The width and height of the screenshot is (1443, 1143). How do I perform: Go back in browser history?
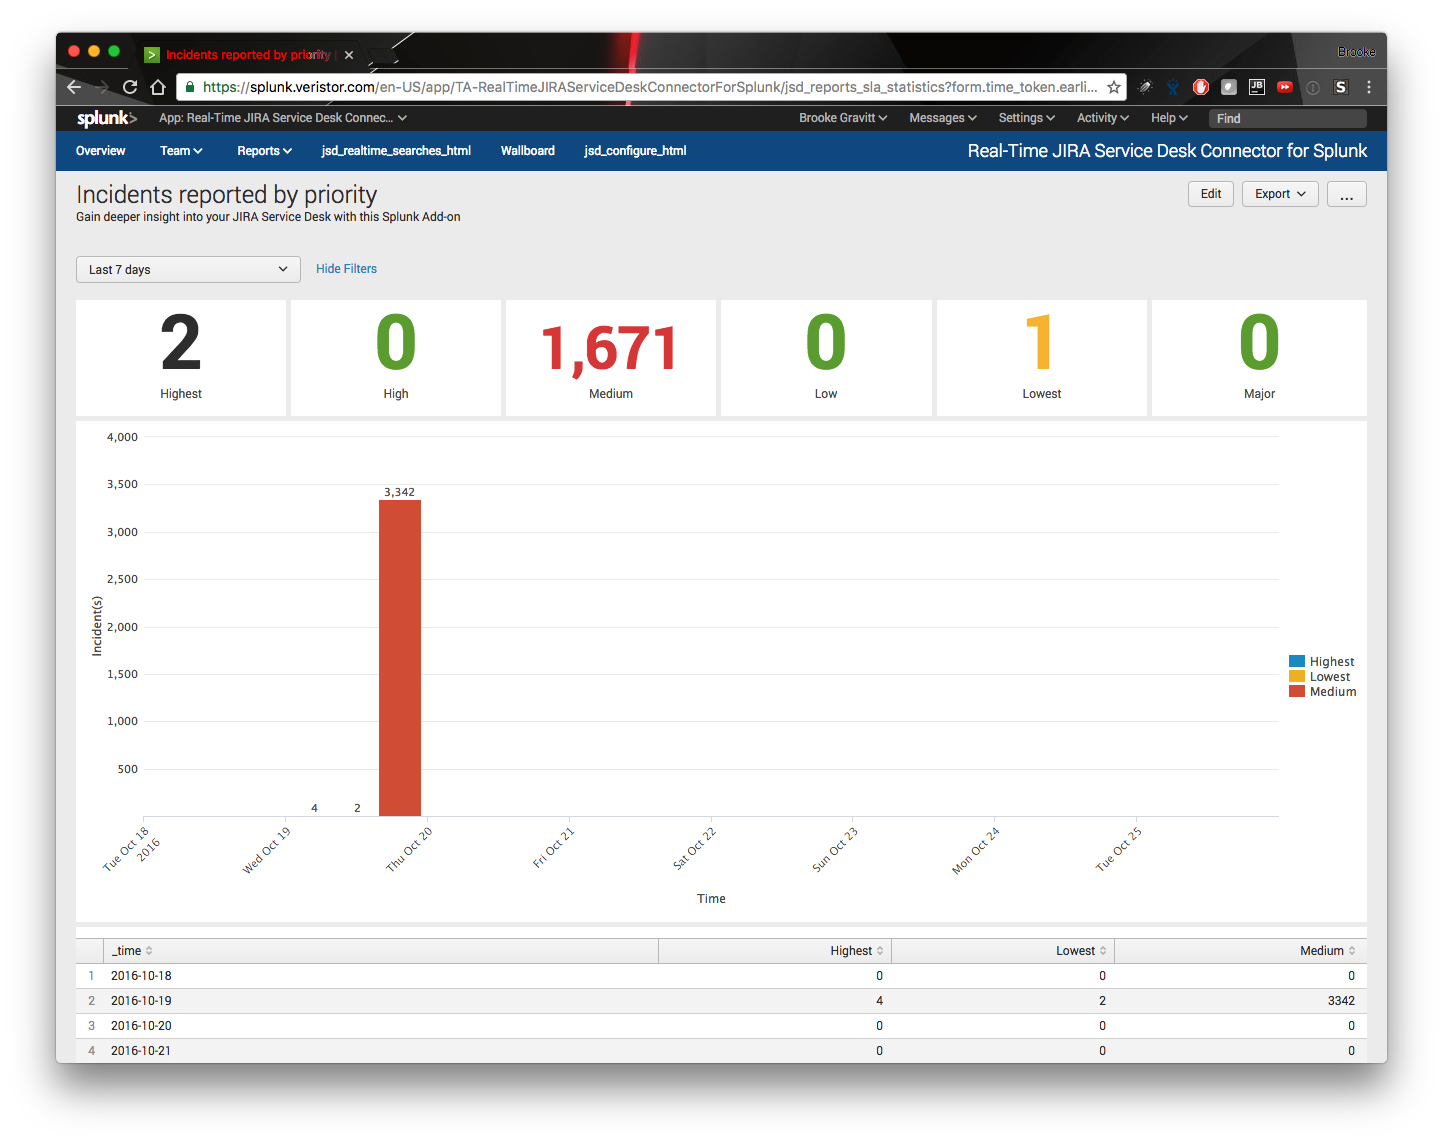(x=74, y=87)
